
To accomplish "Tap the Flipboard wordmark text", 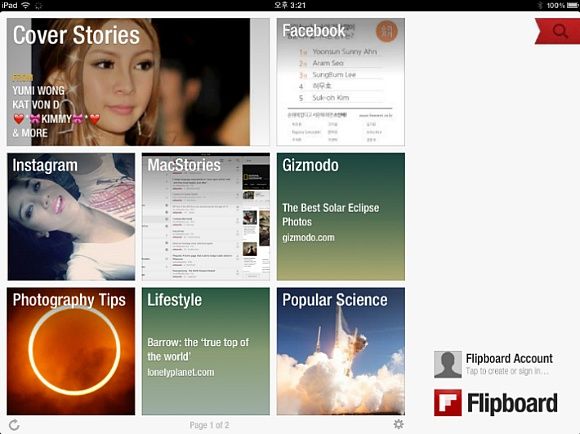I will tap(512, 403).
